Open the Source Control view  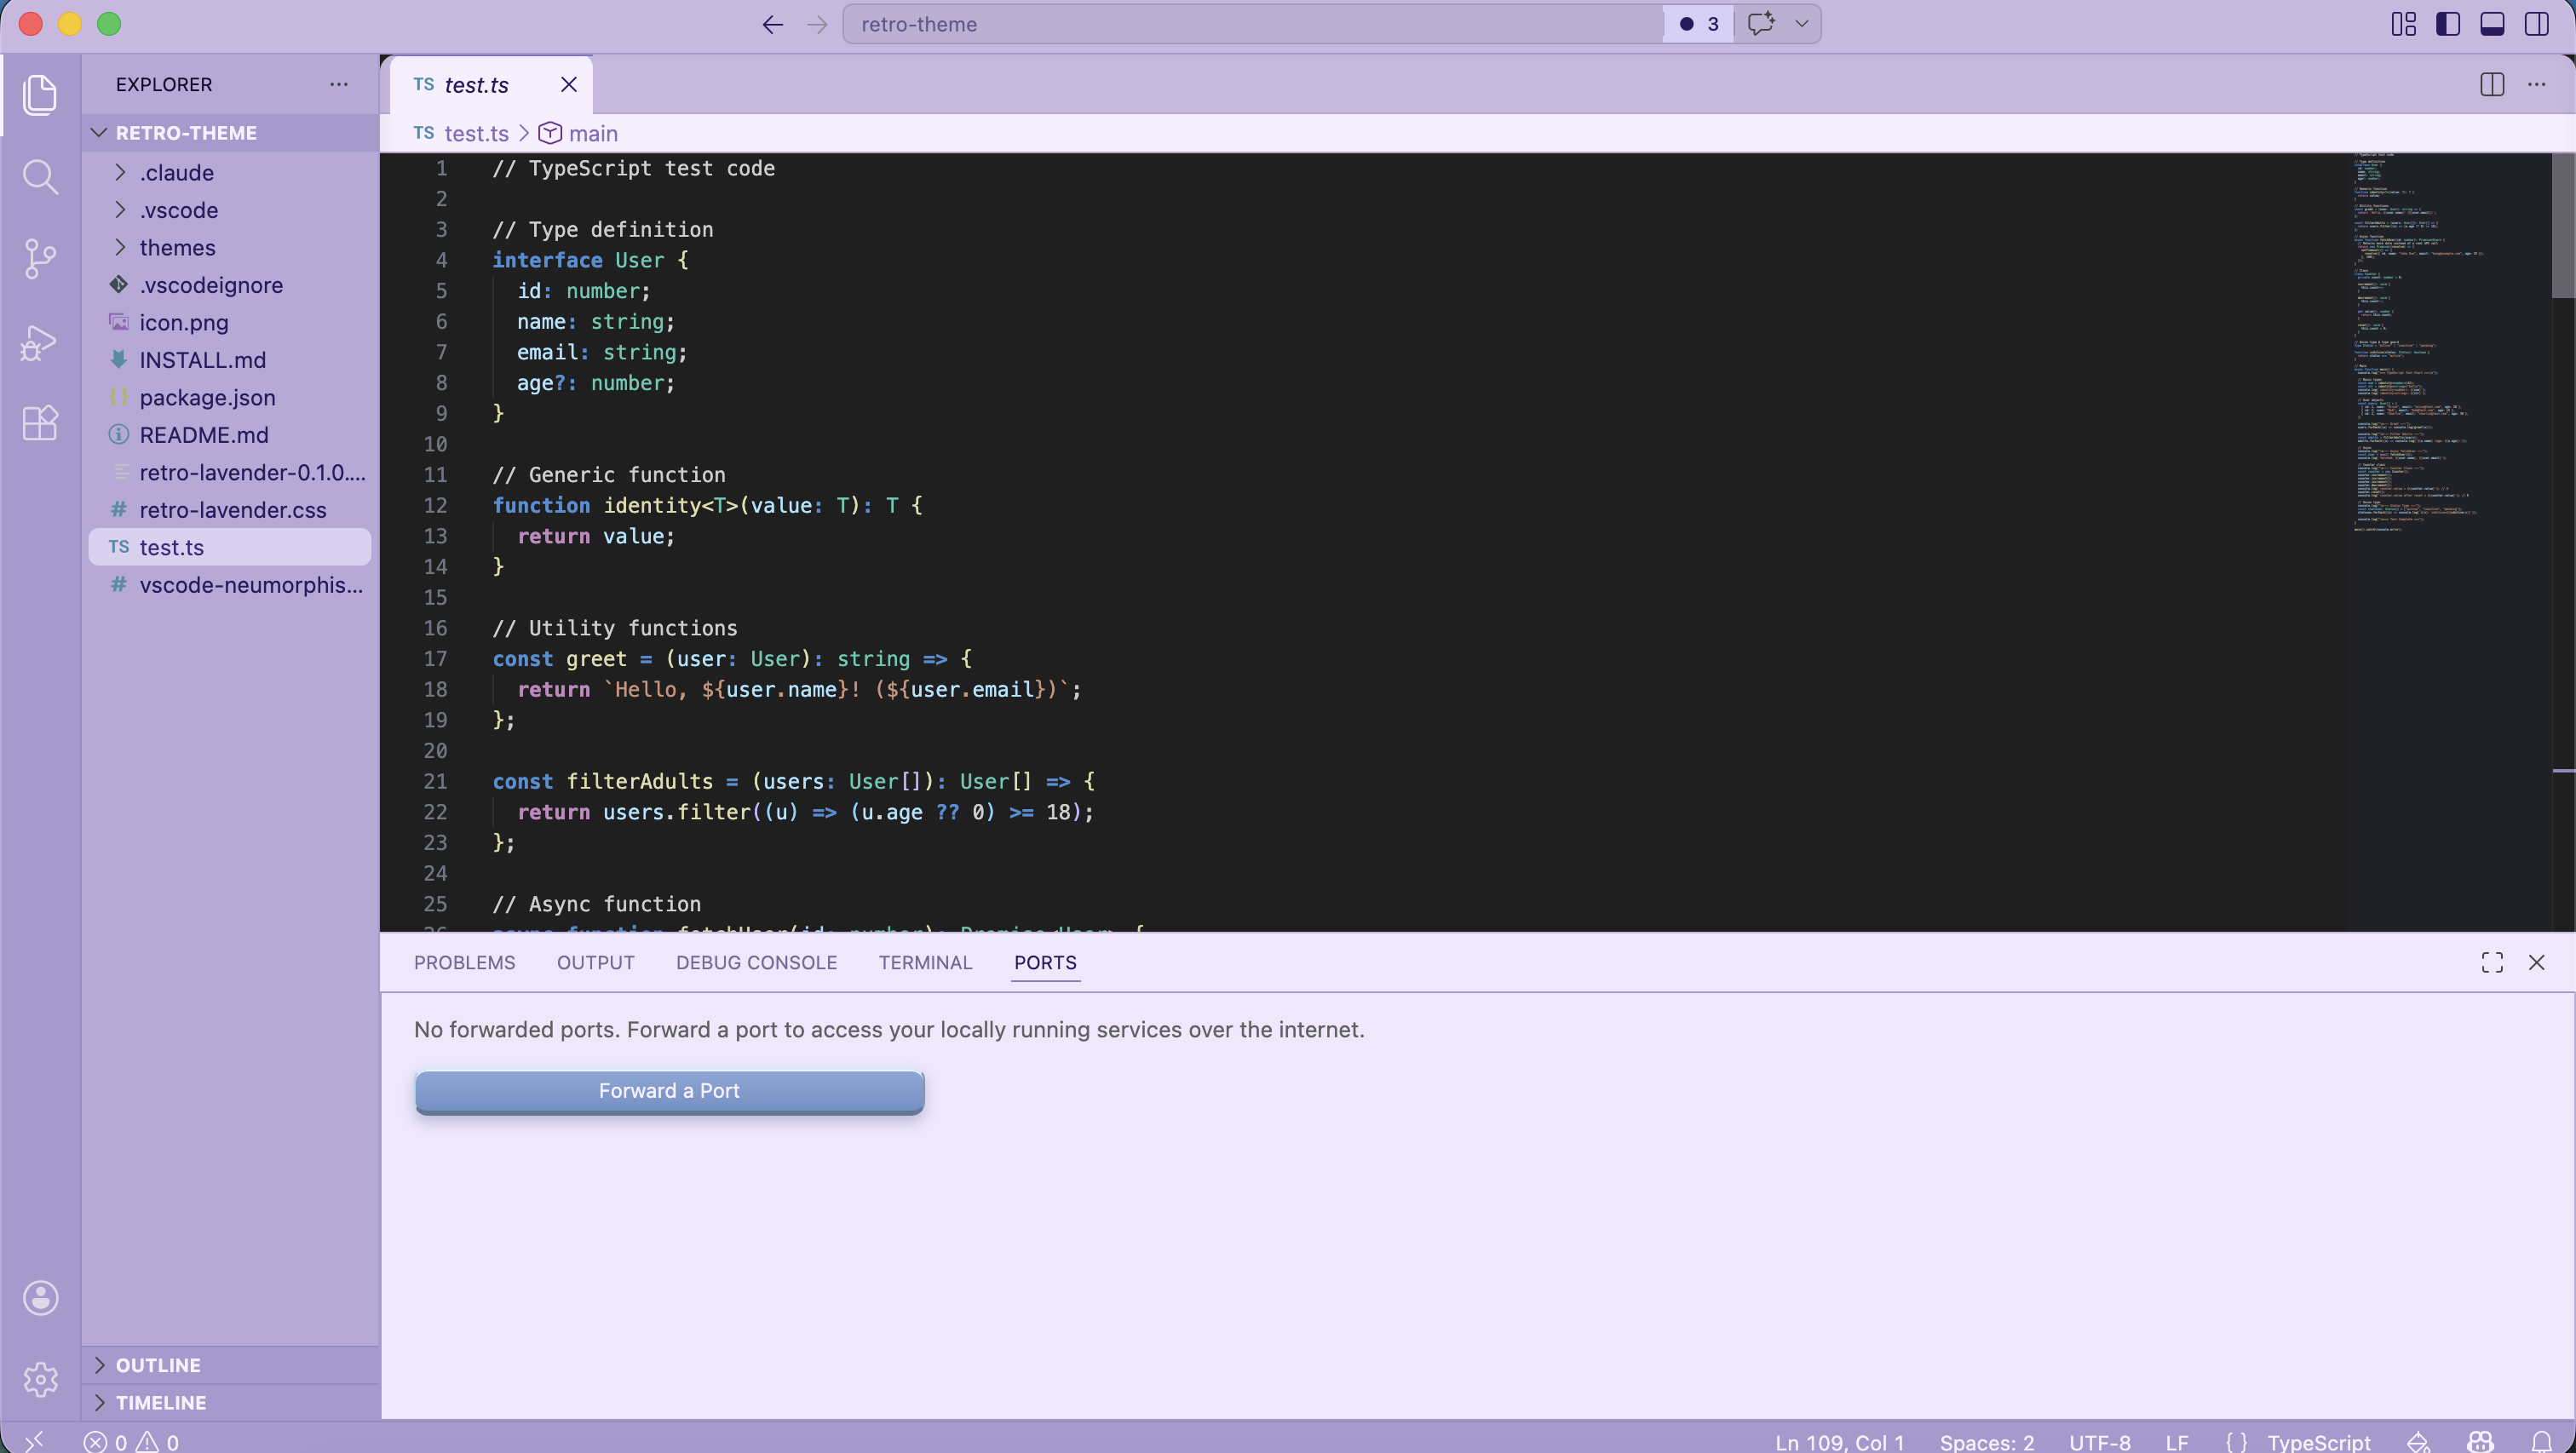coord(40,259)
